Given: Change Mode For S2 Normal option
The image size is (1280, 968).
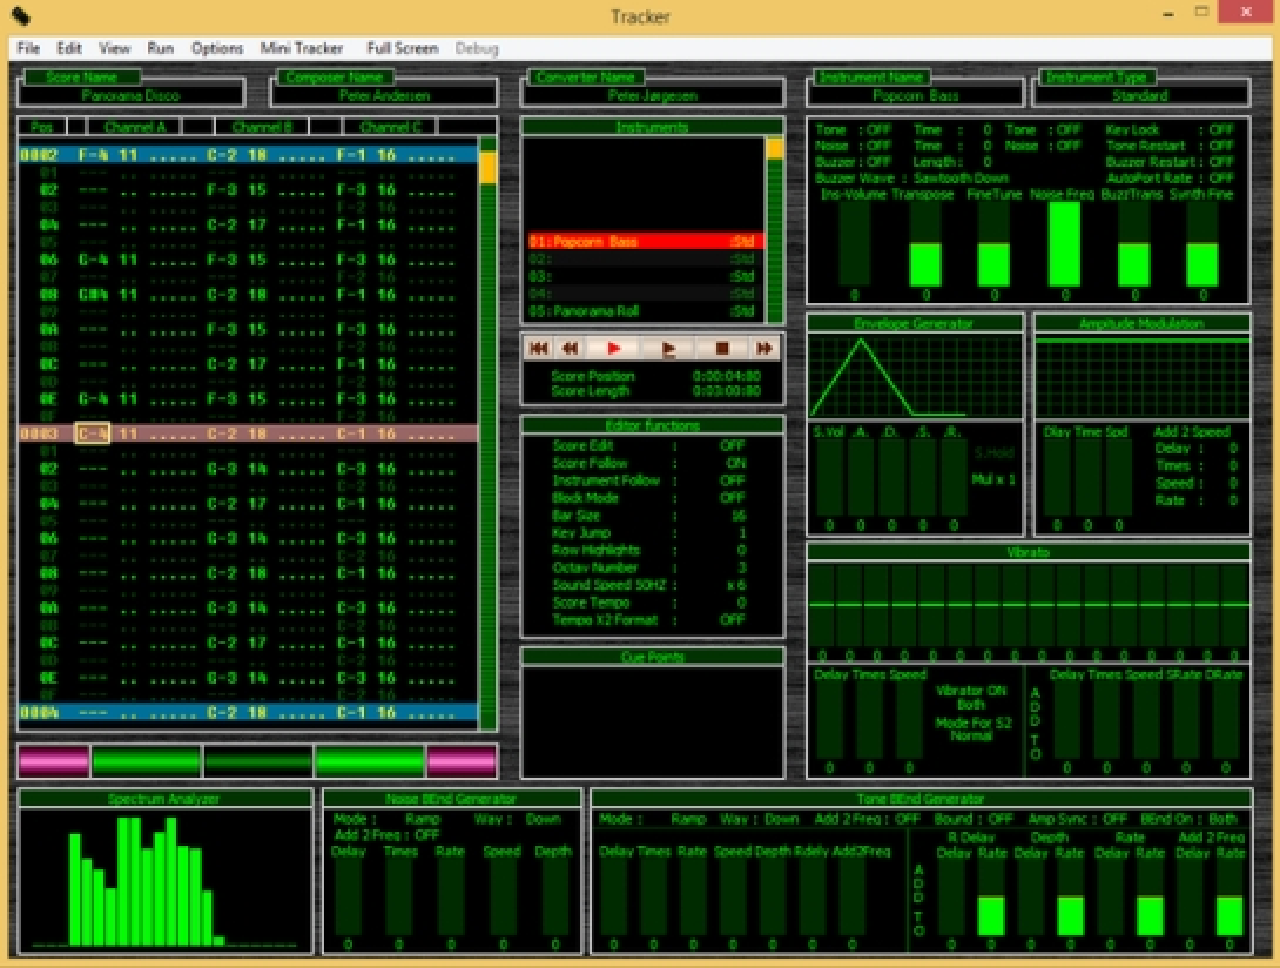Looking at the screenshot, I should [x=971, y=735].
